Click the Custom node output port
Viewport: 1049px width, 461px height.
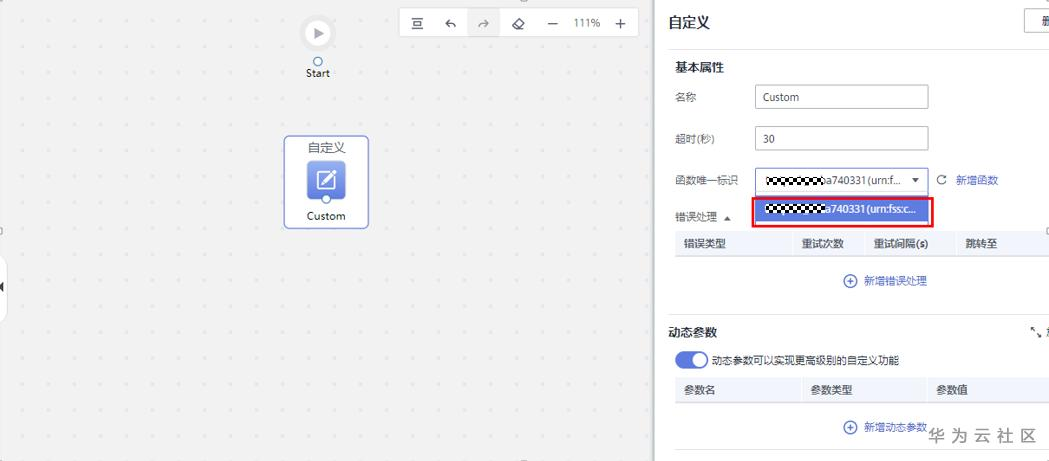click(326, 199)
